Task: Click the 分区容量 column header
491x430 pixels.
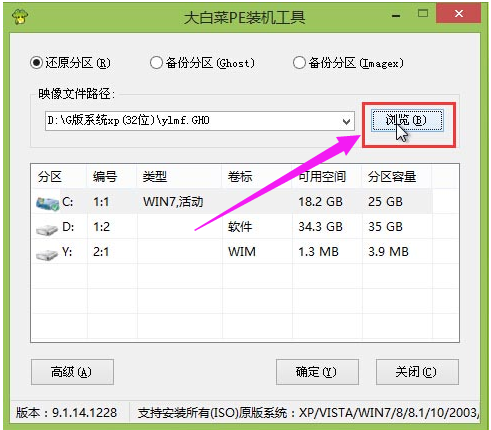Action: point(397,176)
